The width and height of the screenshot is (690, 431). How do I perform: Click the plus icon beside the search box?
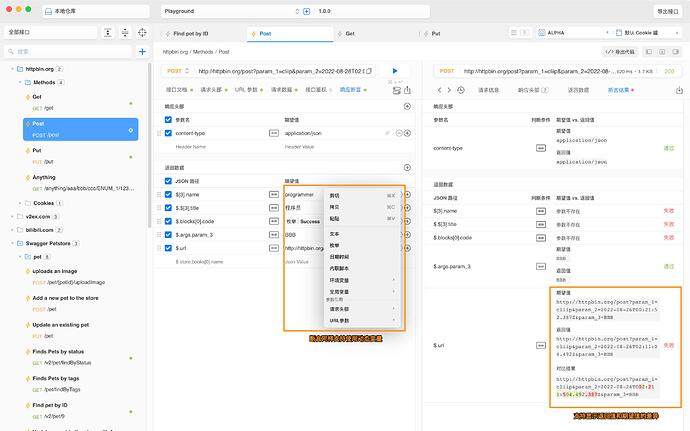click(x=142, y=51)
